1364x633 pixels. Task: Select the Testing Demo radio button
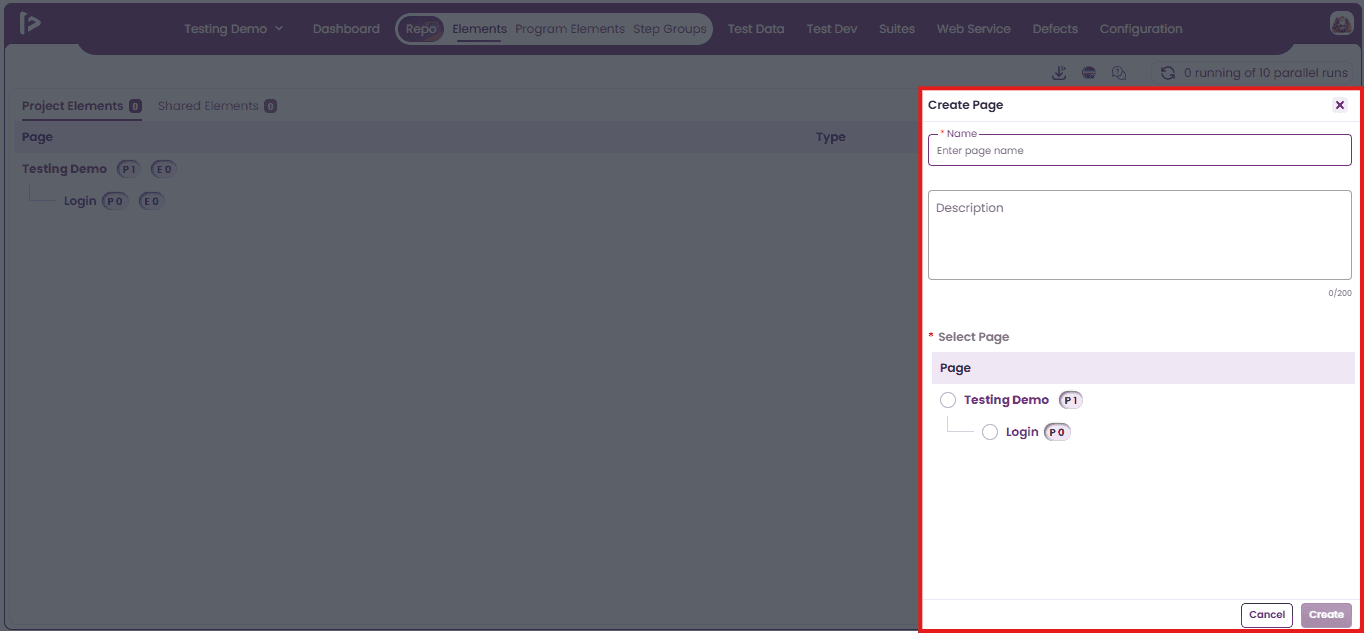948,400
